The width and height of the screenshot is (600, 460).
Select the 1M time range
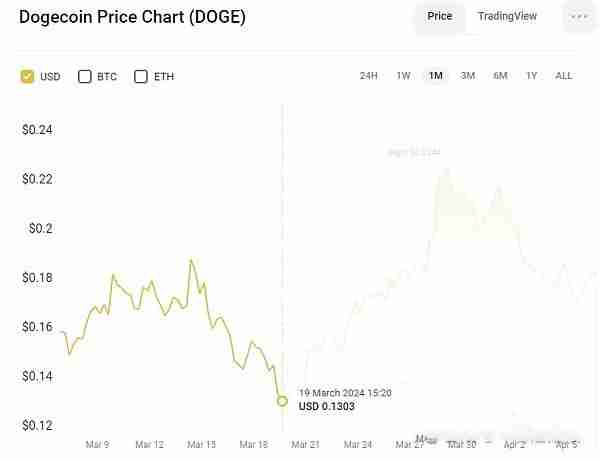(x=435, y=76)
